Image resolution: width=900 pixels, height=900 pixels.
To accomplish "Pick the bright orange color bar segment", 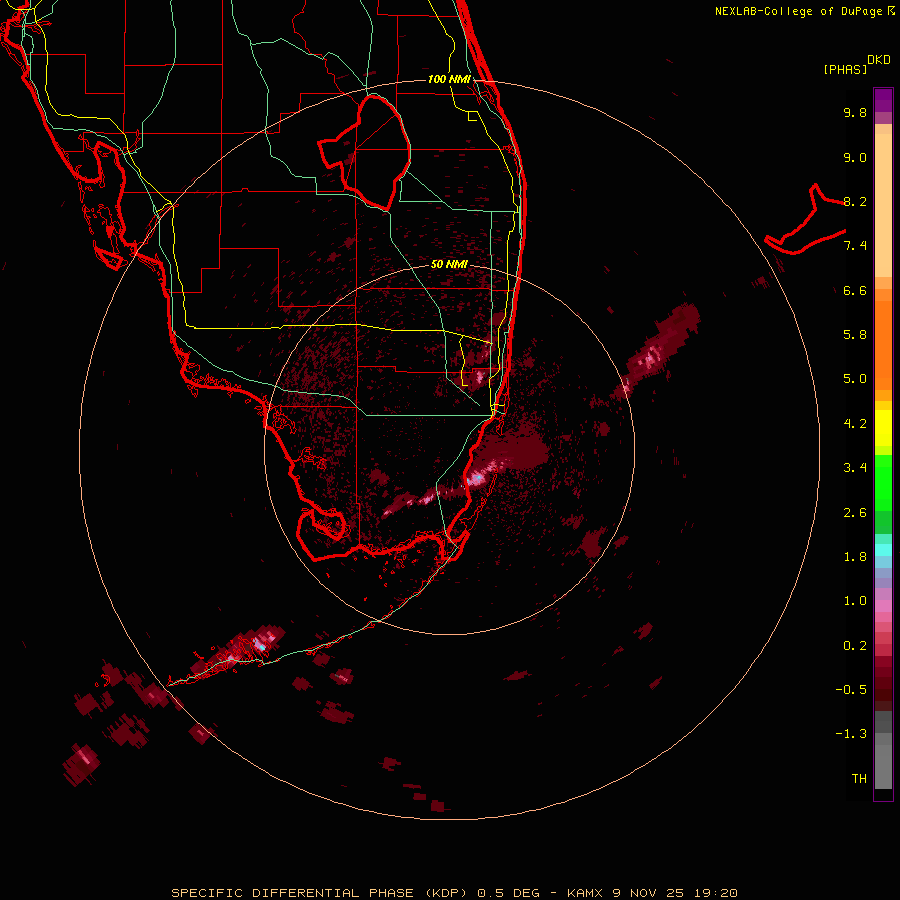I will click(883, 346).
